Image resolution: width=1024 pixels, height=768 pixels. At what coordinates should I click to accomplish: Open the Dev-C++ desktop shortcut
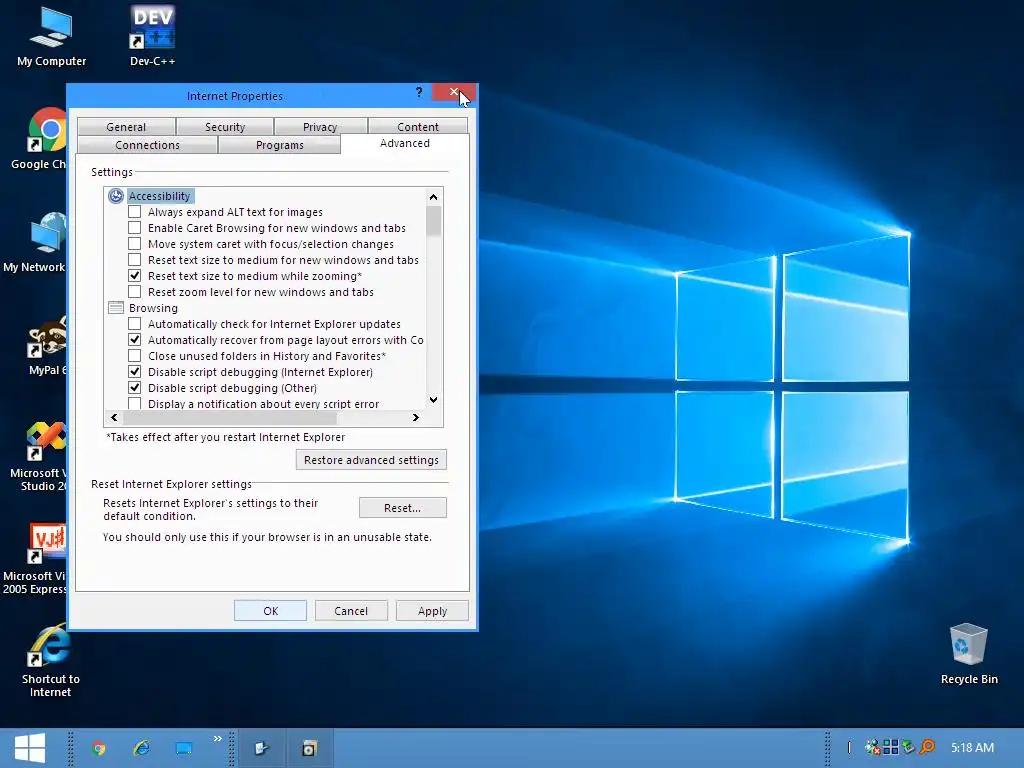[x=152, y=36]
